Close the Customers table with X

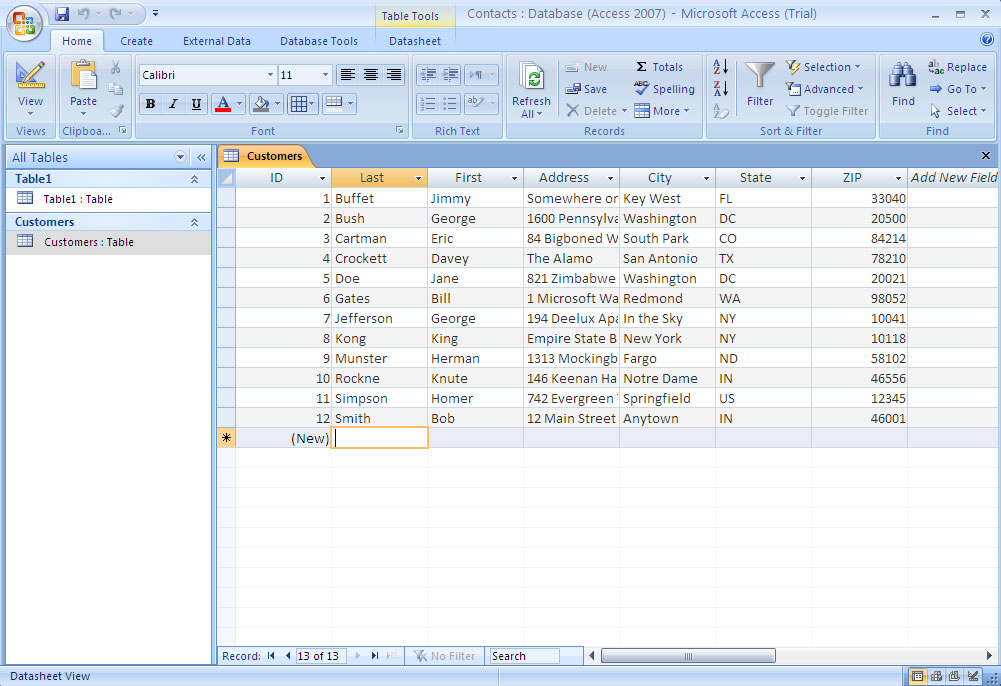tap(986, 156)
